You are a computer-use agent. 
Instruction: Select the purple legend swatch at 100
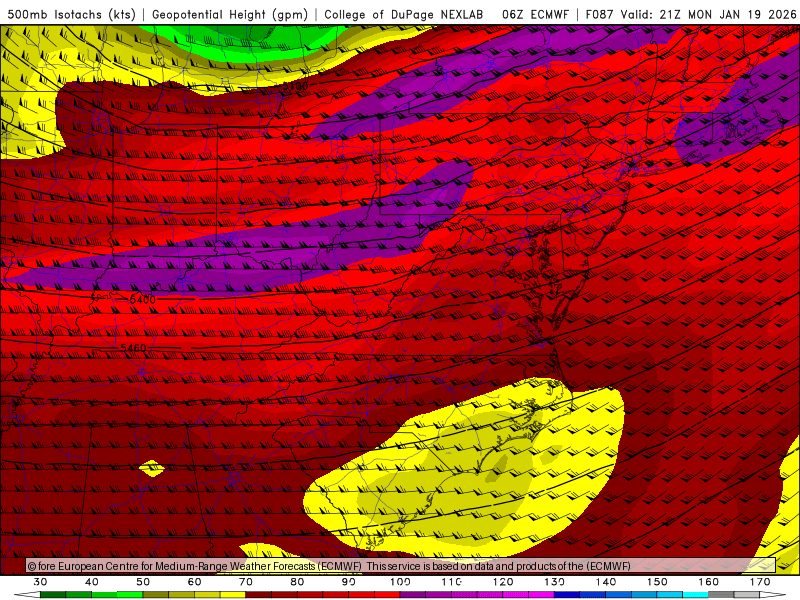[413, 595]
